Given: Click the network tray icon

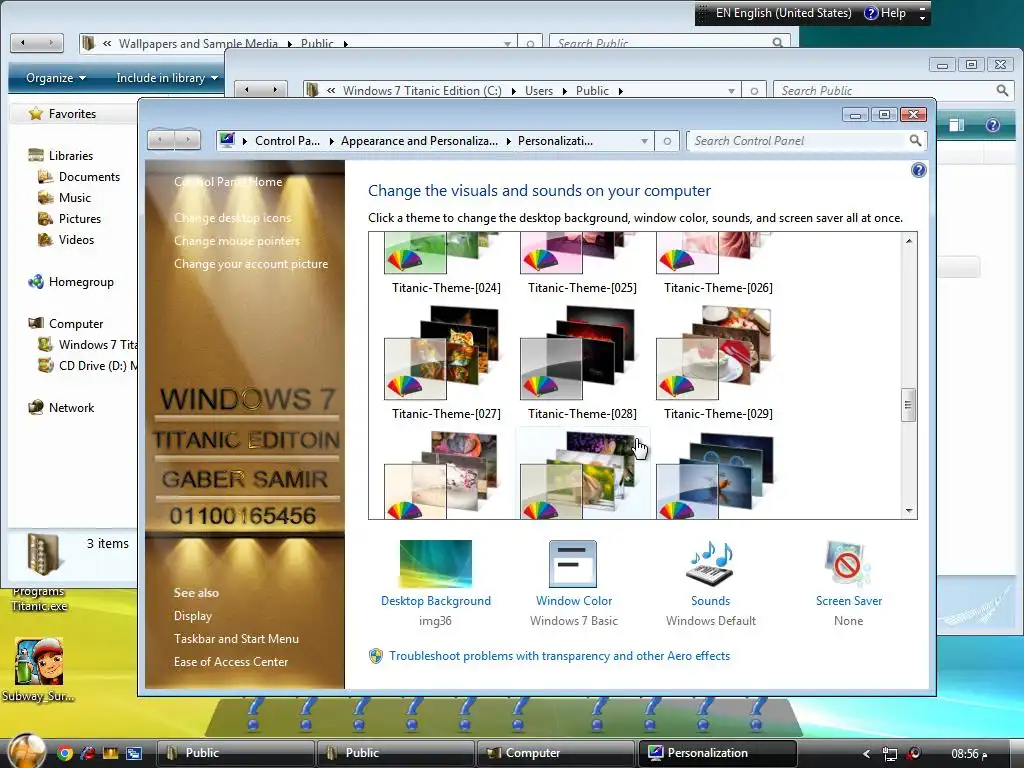Looking at the screenshot, I should point(889,754).
